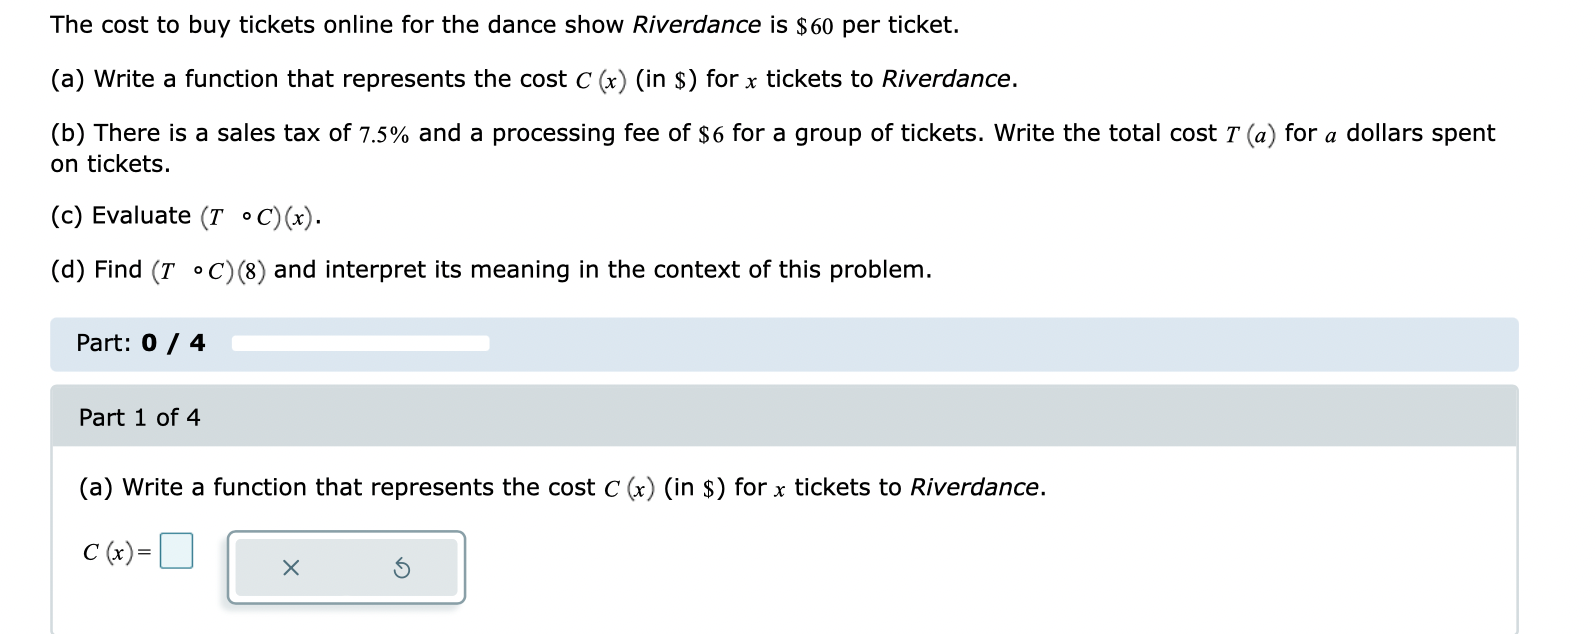Click the progress bar next to Part 0/4
The width and height of the screenshot is (1596, 634).
click(x=359, y=342)
